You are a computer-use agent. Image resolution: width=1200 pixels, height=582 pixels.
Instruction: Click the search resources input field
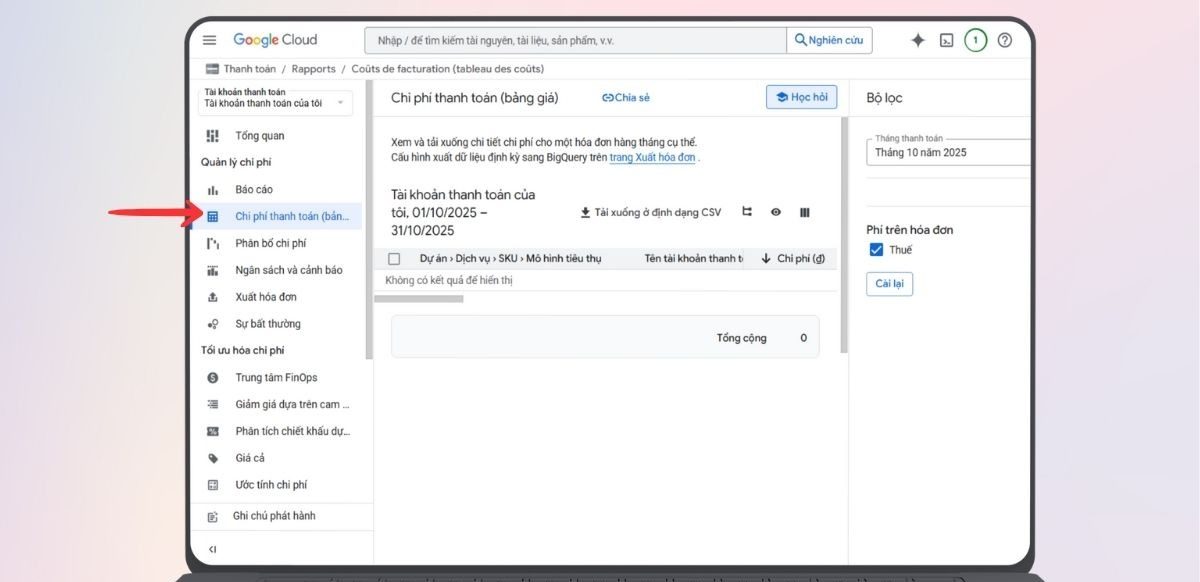[x=575, y=40]
